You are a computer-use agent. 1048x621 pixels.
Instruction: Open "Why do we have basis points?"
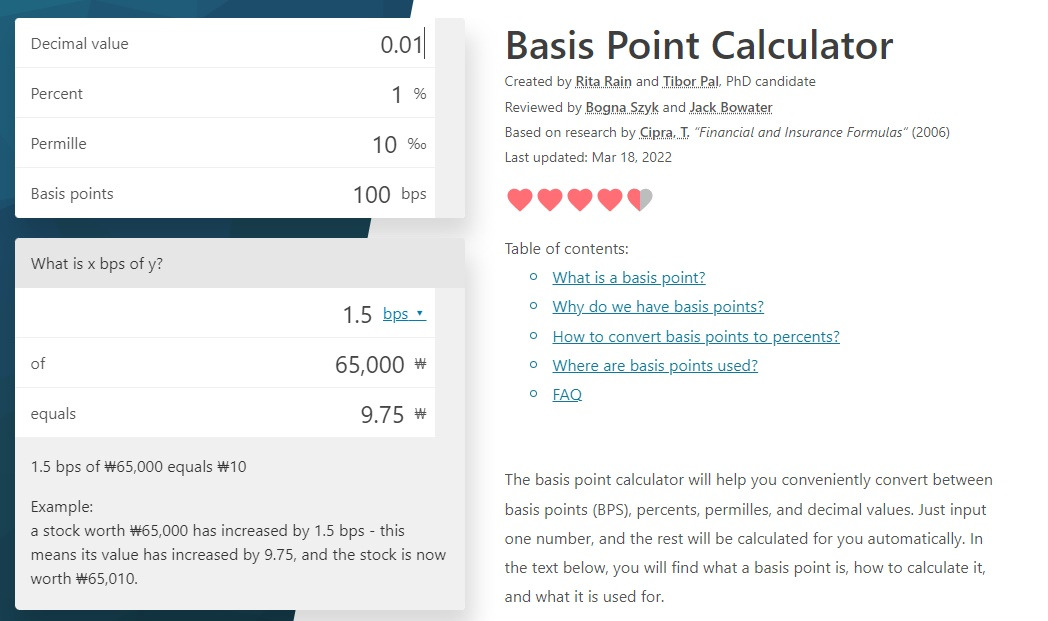(x=657, y=307)
